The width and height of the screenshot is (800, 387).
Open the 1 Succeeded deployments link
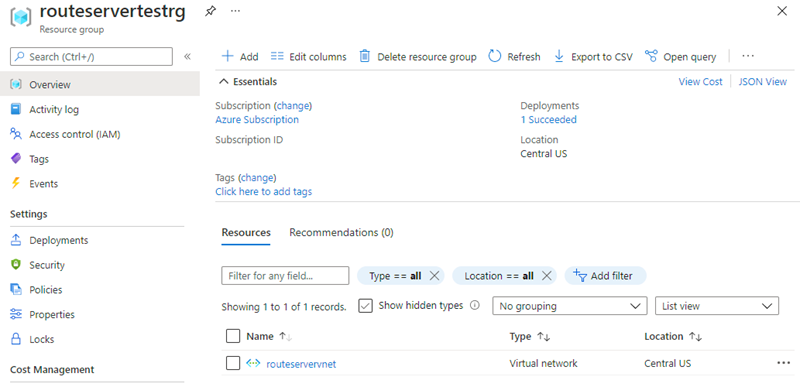tap(548, 120)
